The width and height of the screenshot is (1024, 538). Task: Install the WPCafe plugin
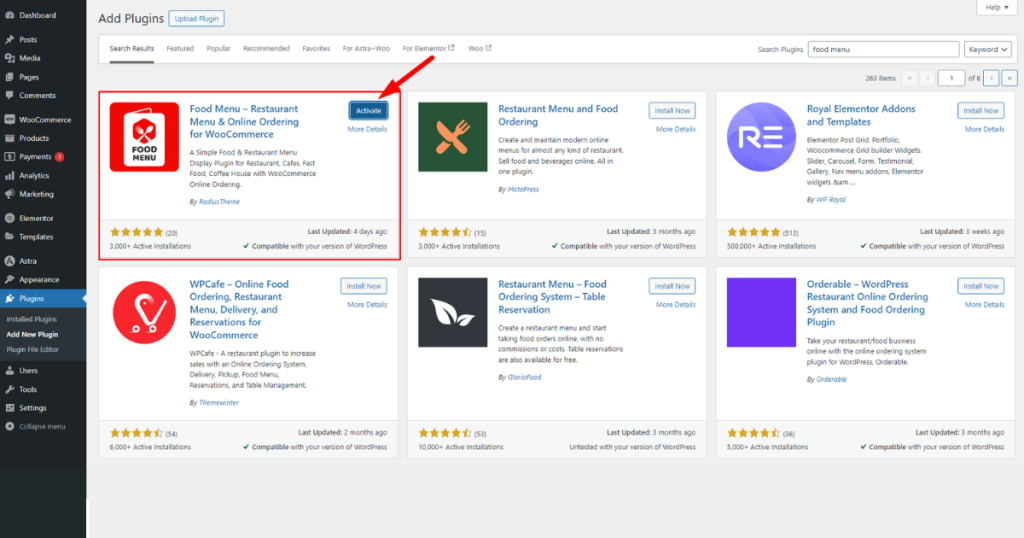pyautogui.click(x=364, y=286)
